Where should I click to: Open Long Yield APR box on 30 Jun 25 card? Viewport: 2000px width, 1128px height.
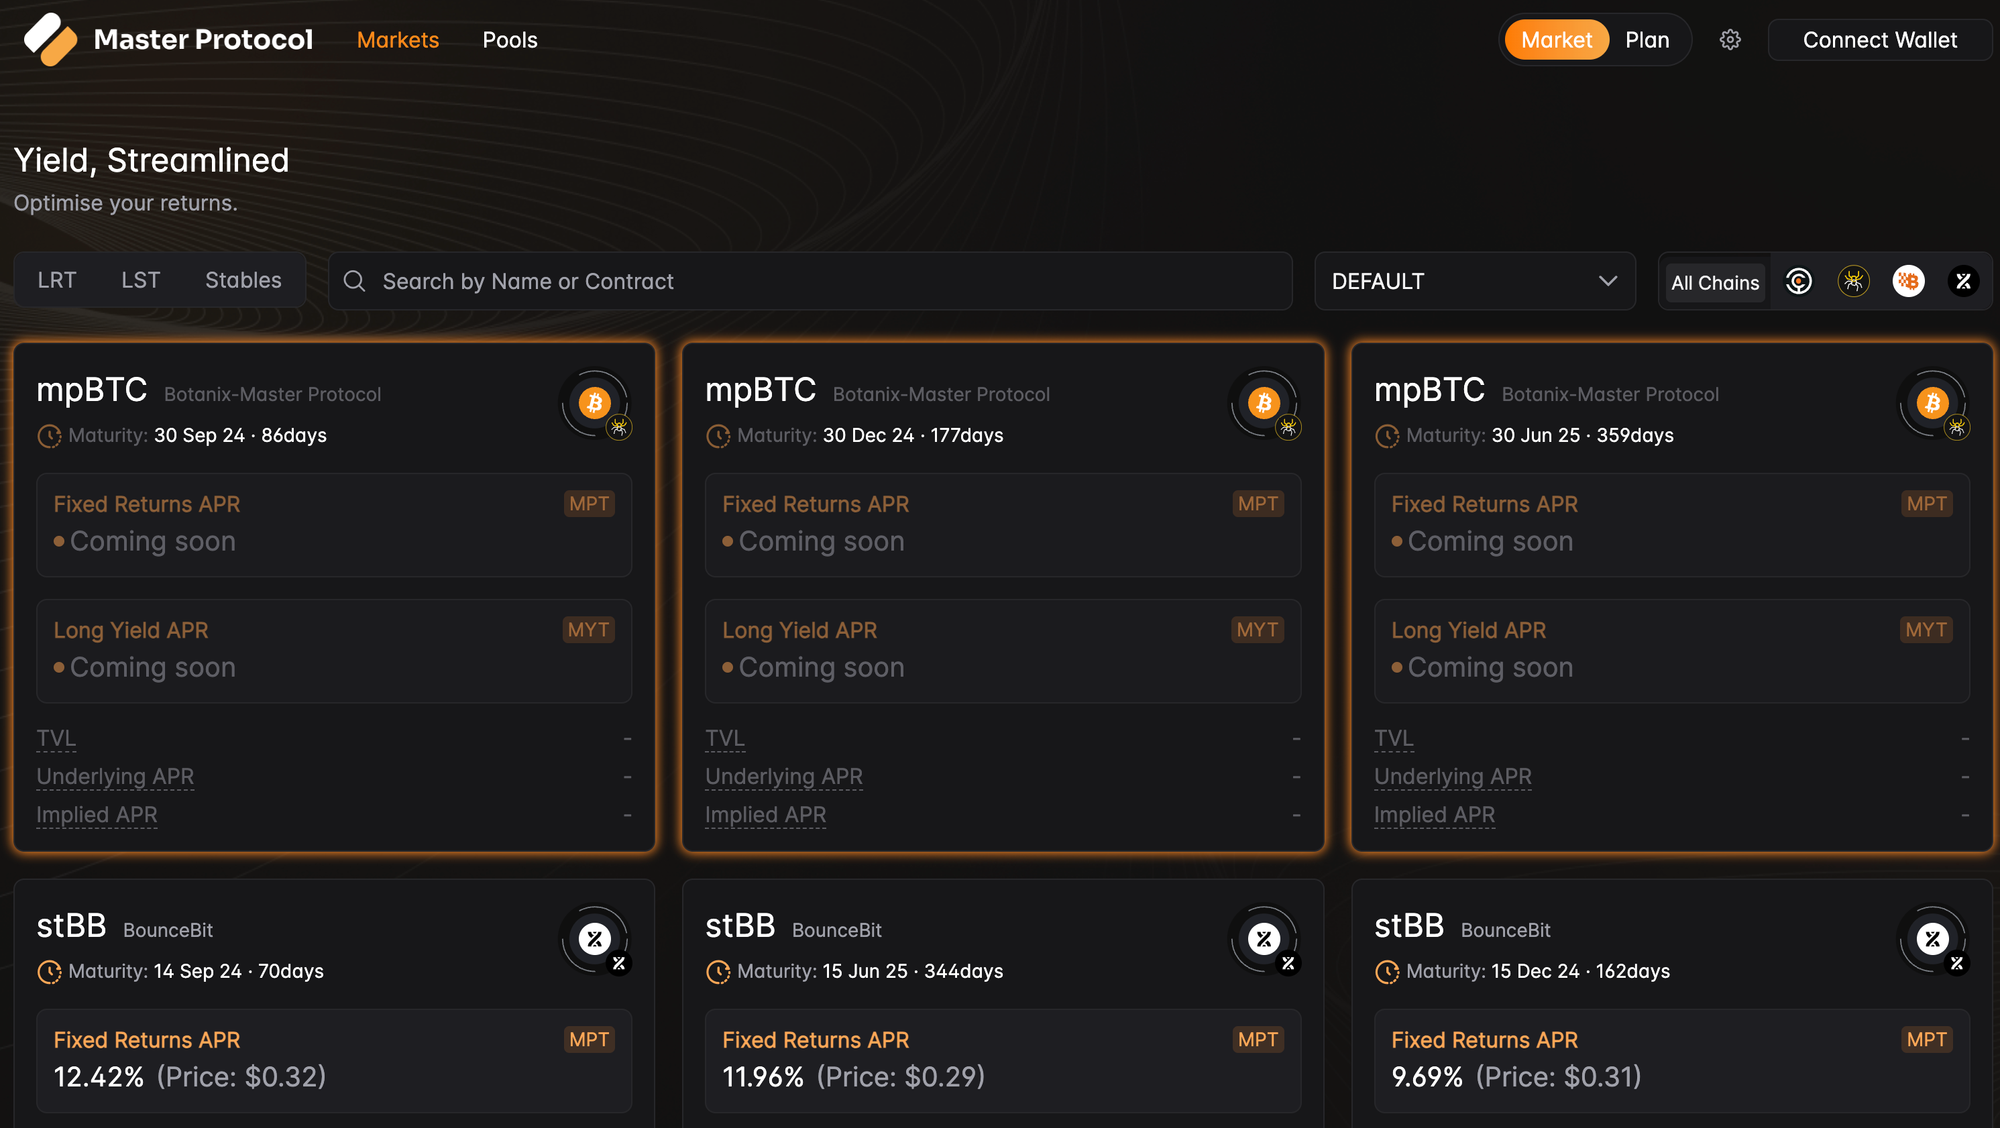pos(1672,651)
